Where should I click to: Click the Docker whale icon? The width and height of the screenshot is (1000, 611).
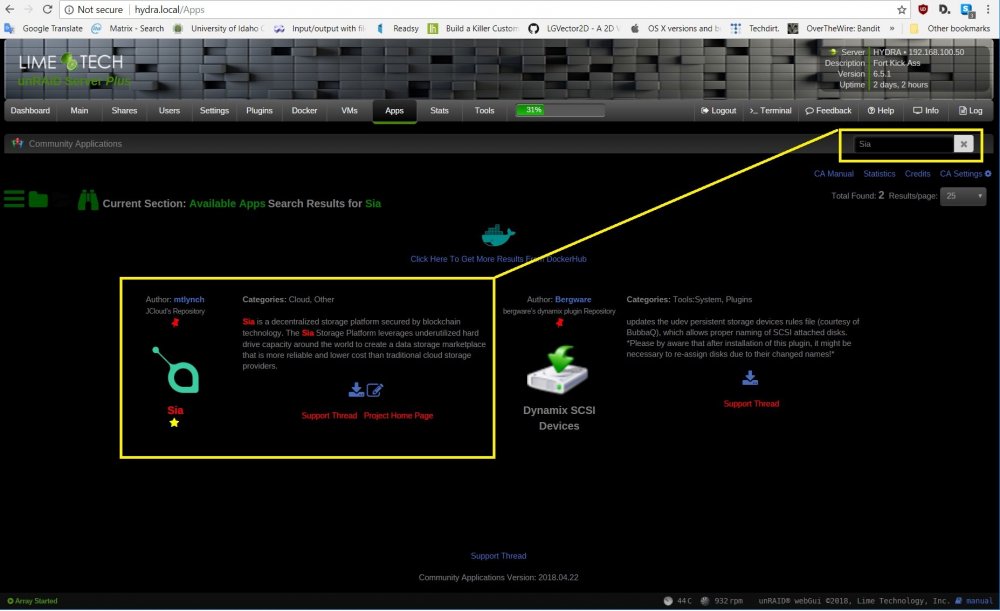click(498, 235)
